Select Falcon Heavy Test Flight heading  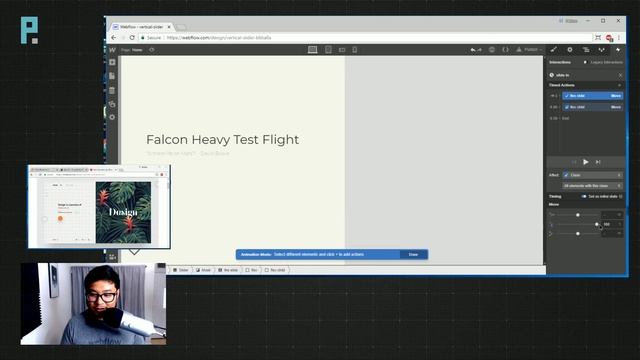(x=222, y=140)
